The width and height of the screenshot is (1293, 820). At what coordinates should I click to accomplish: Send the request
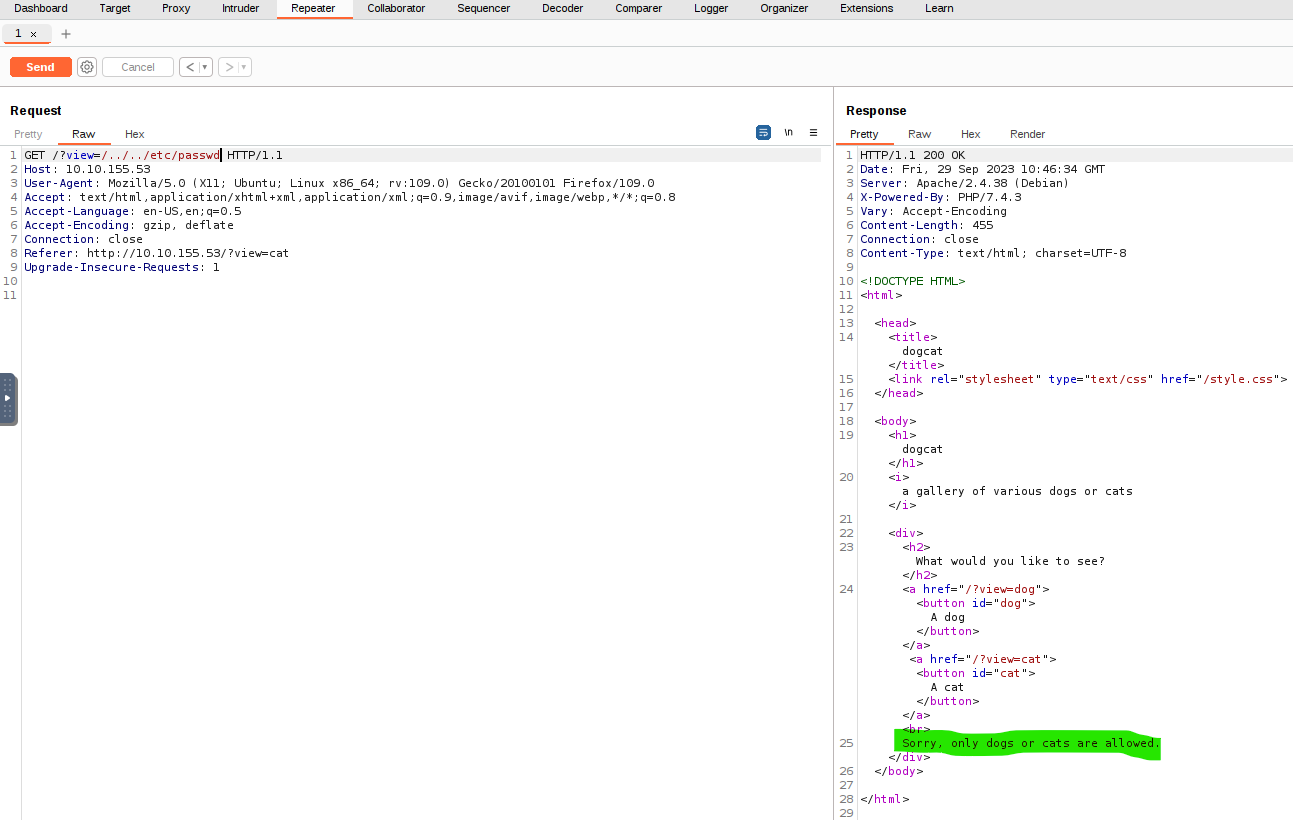[x=40, y=67]
